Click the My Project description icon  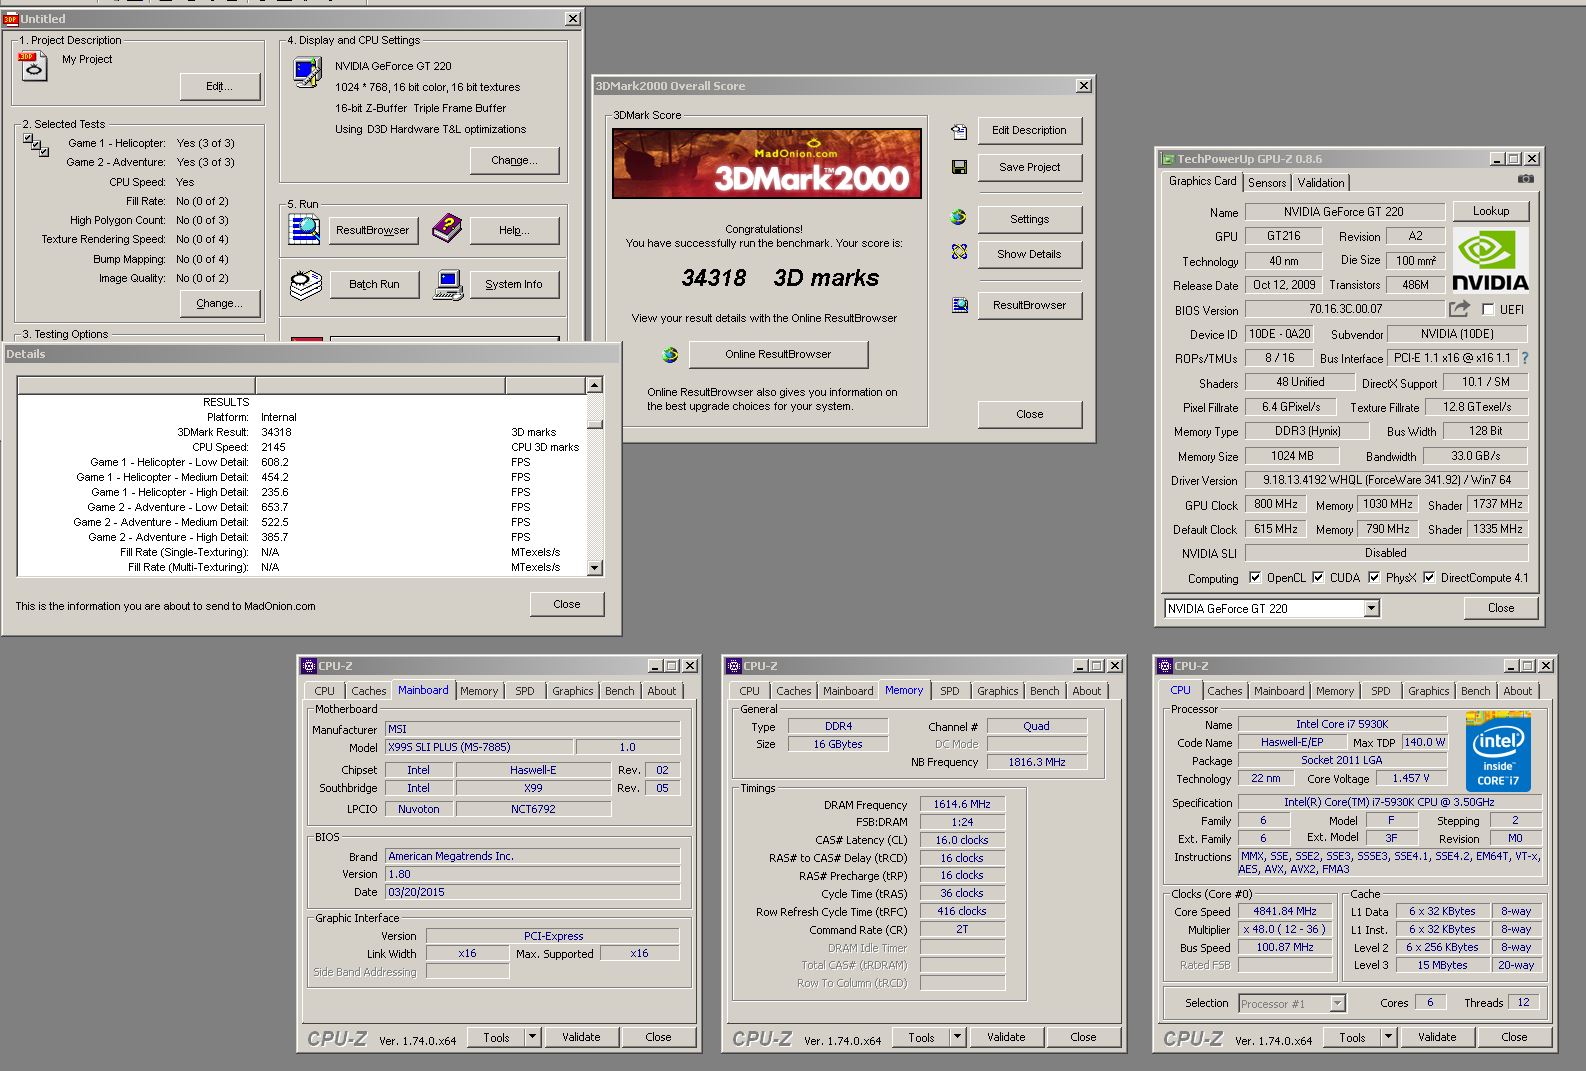(33, 66)
